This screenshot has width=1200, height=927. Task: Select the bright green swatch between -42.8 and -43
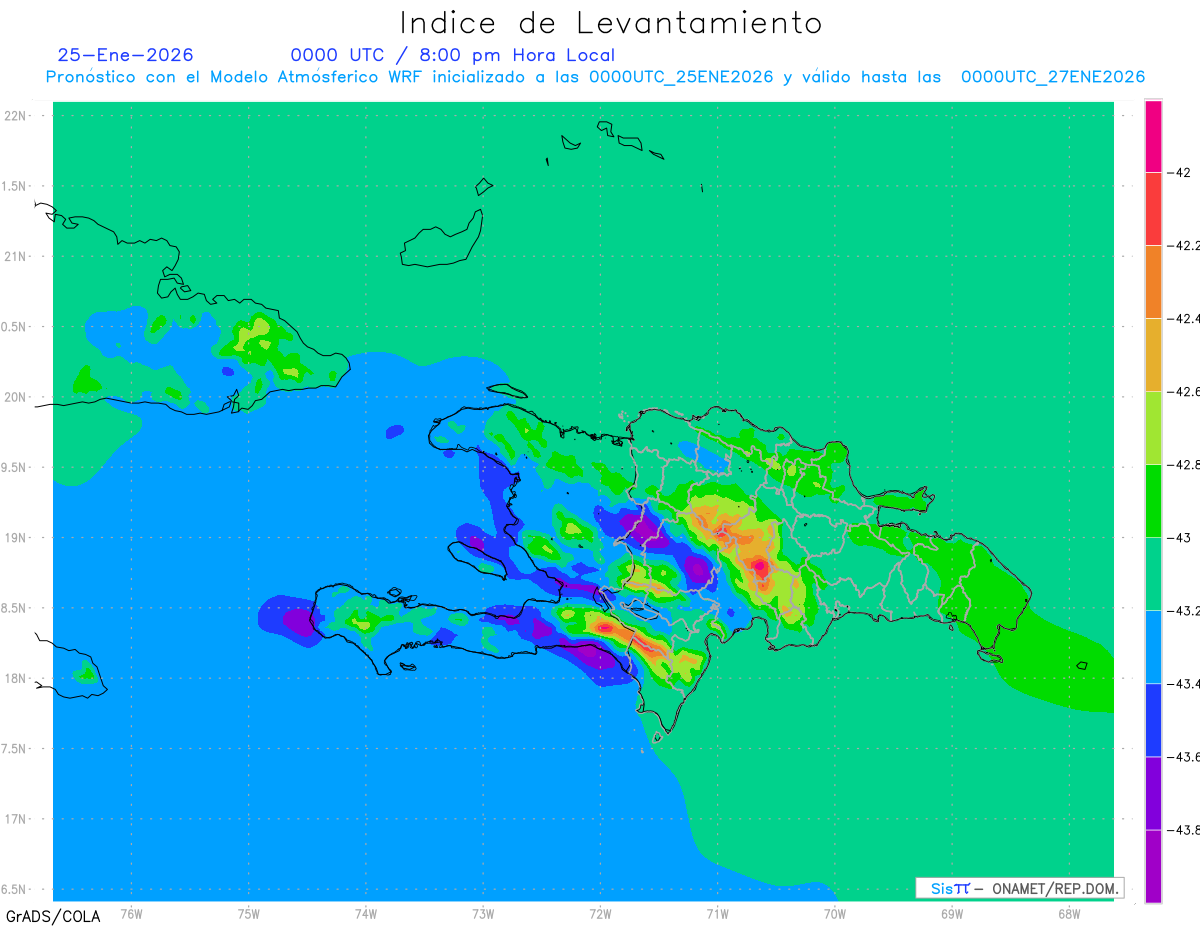[1153, 501]
